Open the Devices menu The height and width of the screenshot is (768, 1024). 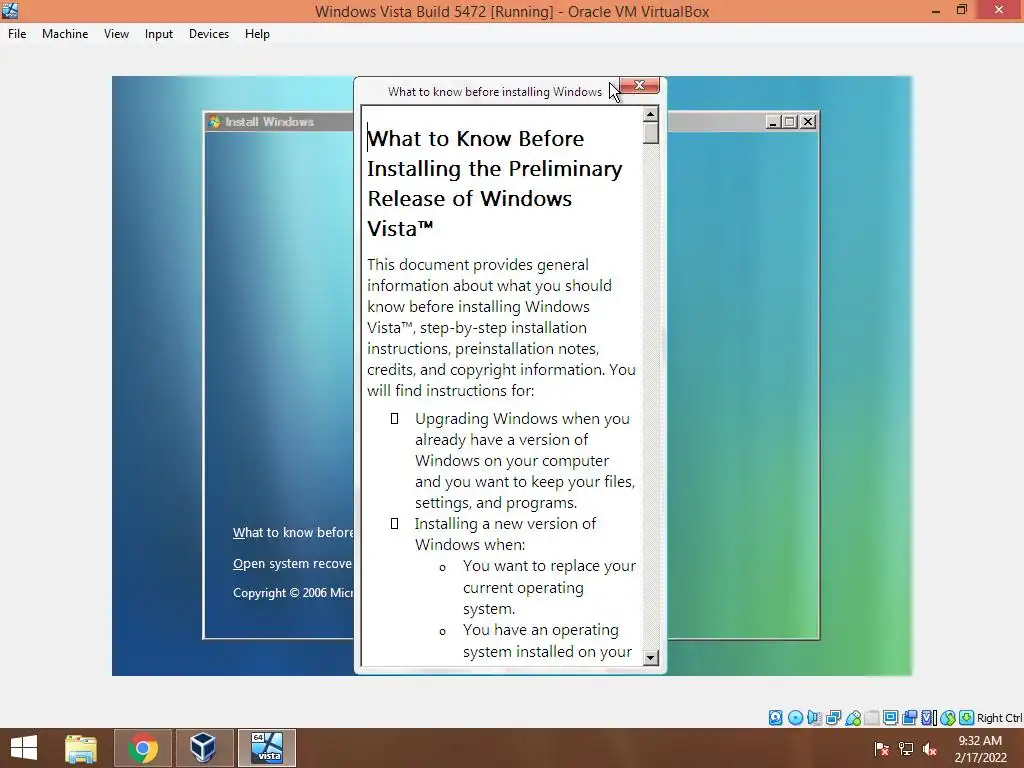coord(209,34)
